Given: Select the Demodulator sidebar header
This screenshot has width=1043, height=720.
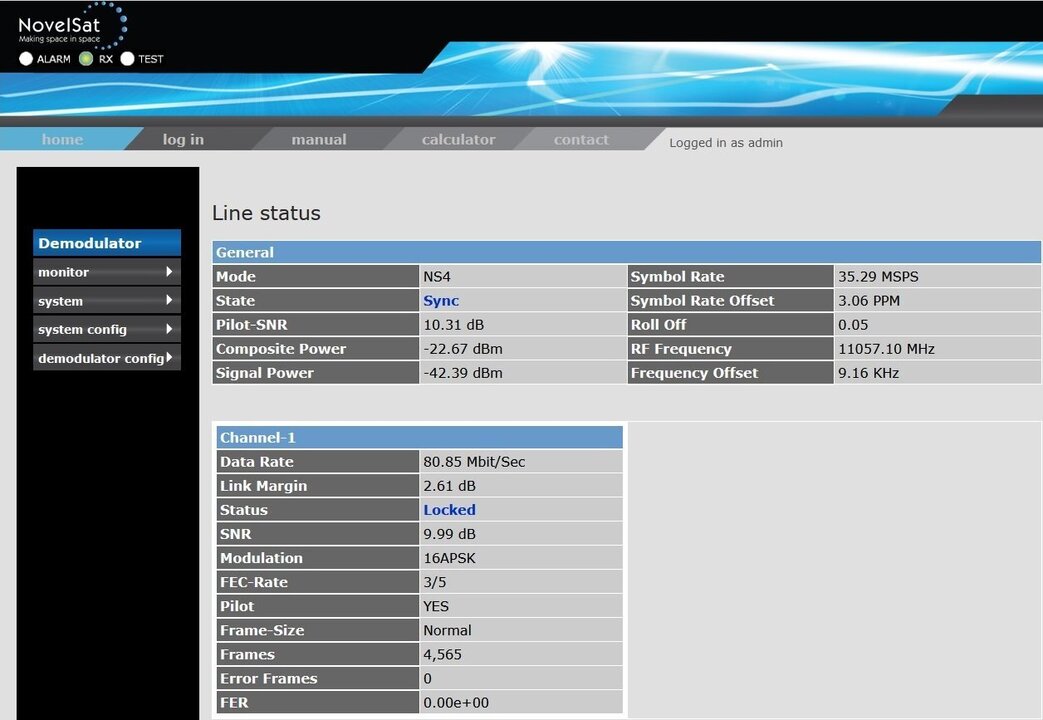Looking at the screenshot, I should 106,243.
